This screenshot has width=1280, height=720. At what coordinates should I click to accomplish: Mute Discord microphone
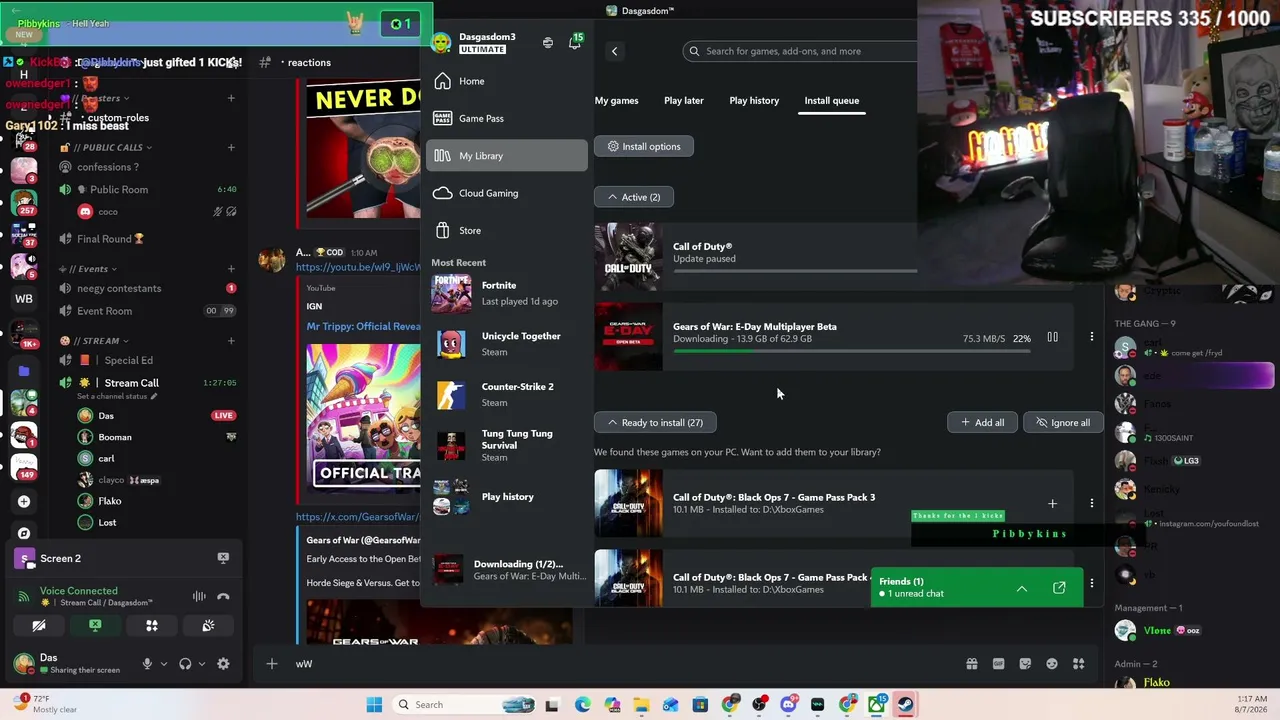tap(147, 664)
